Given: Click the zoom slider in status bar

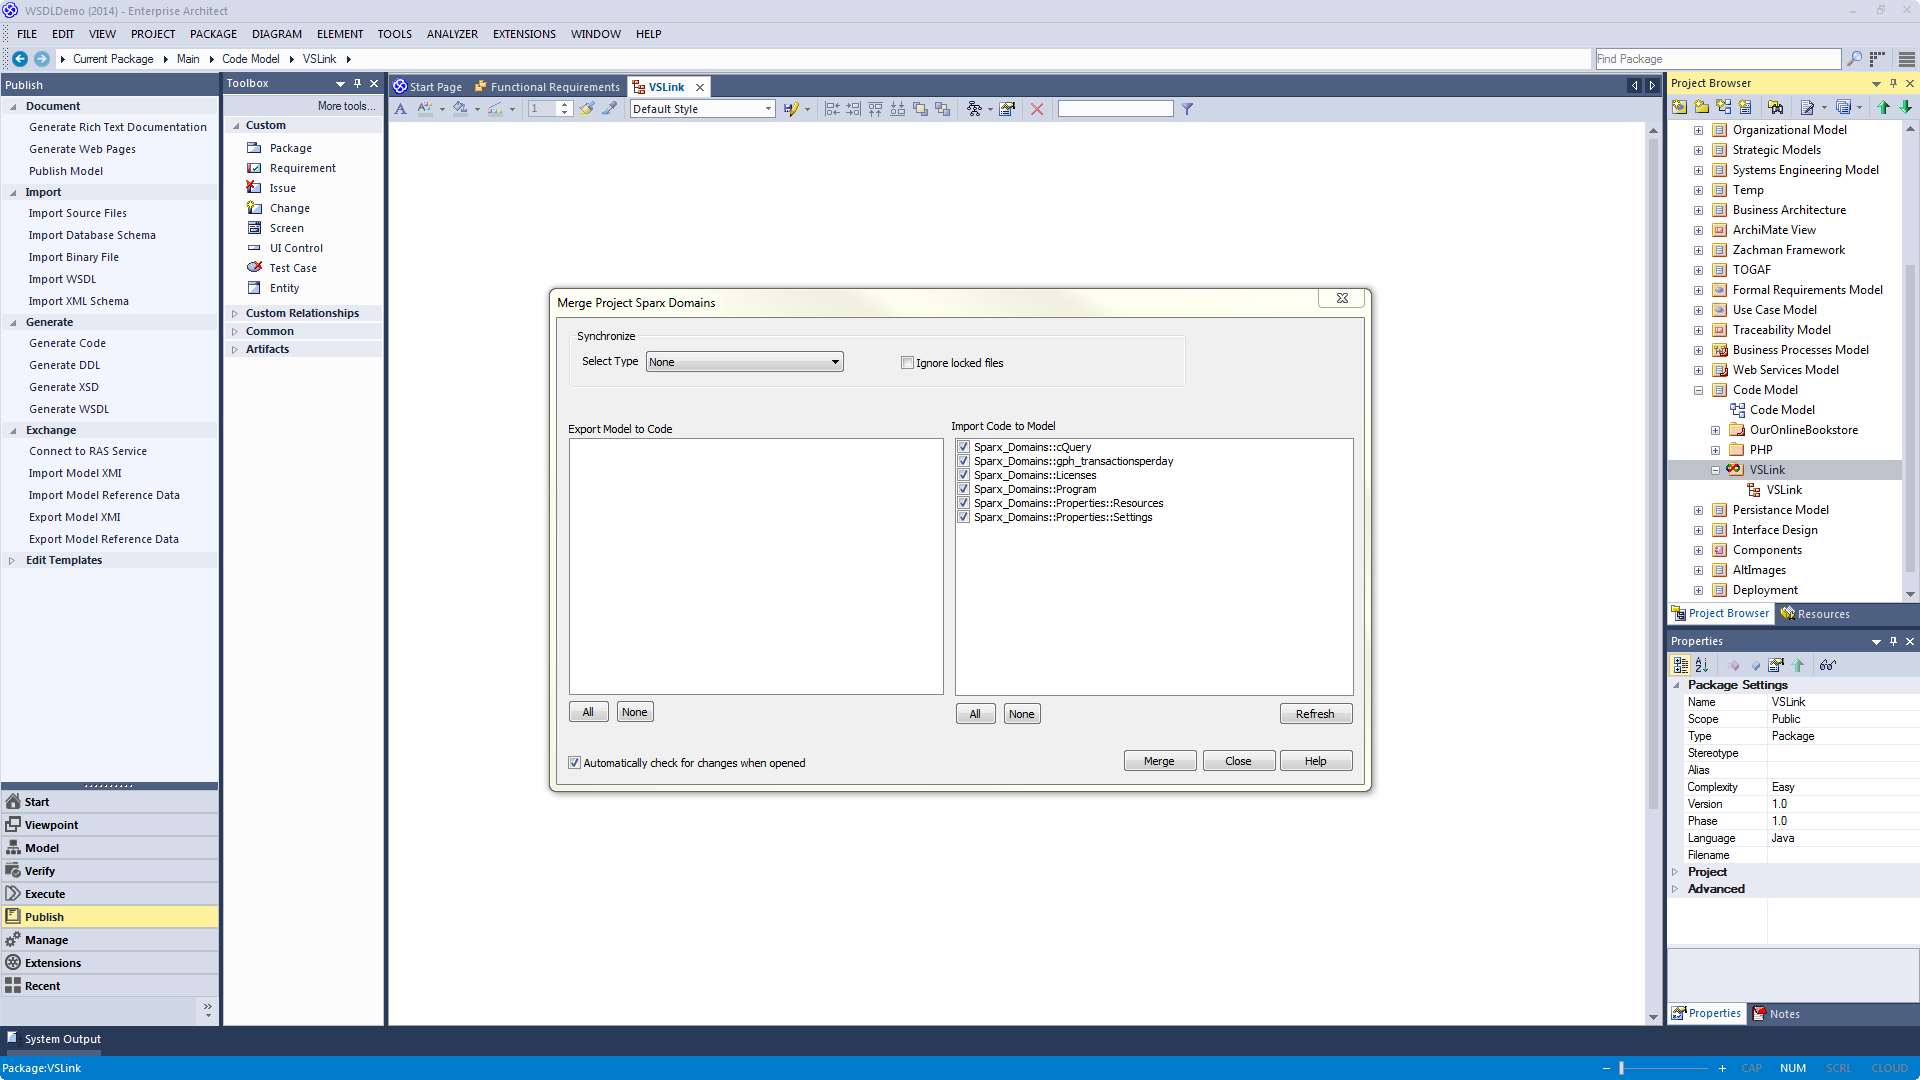Looking at the screenshot, I should coord(1664,1068).
